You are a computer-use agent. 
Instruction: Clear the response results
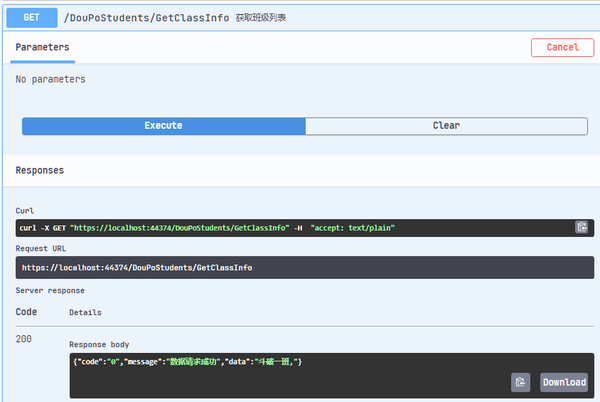(446, 126)
